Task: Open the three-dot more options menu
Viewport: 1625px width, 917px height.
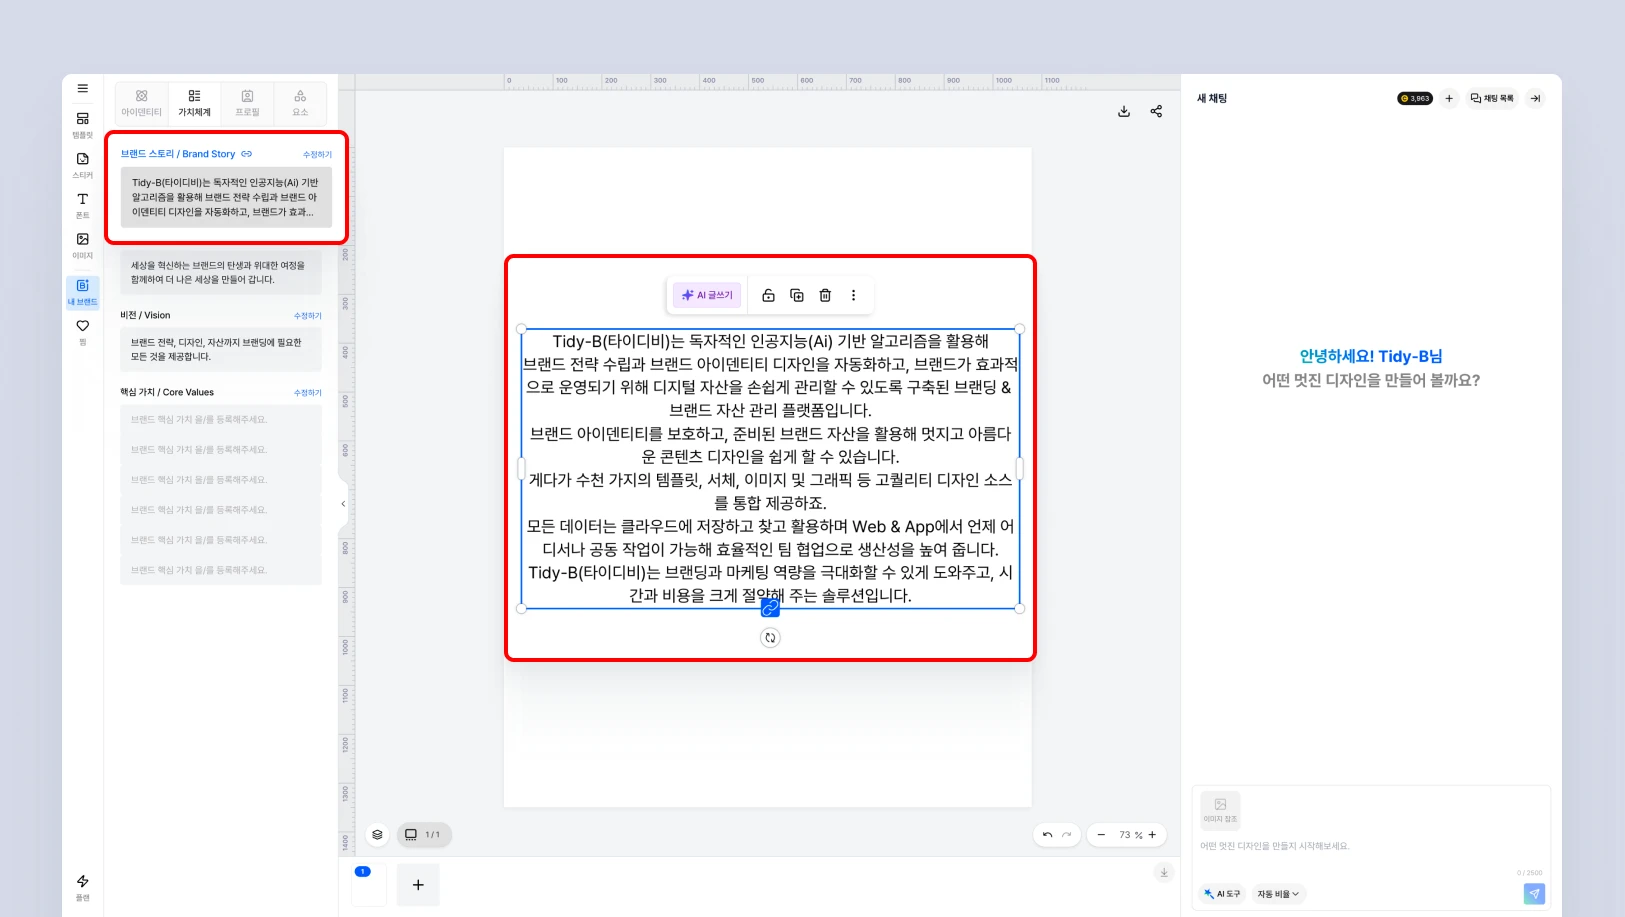Action: 853,295
